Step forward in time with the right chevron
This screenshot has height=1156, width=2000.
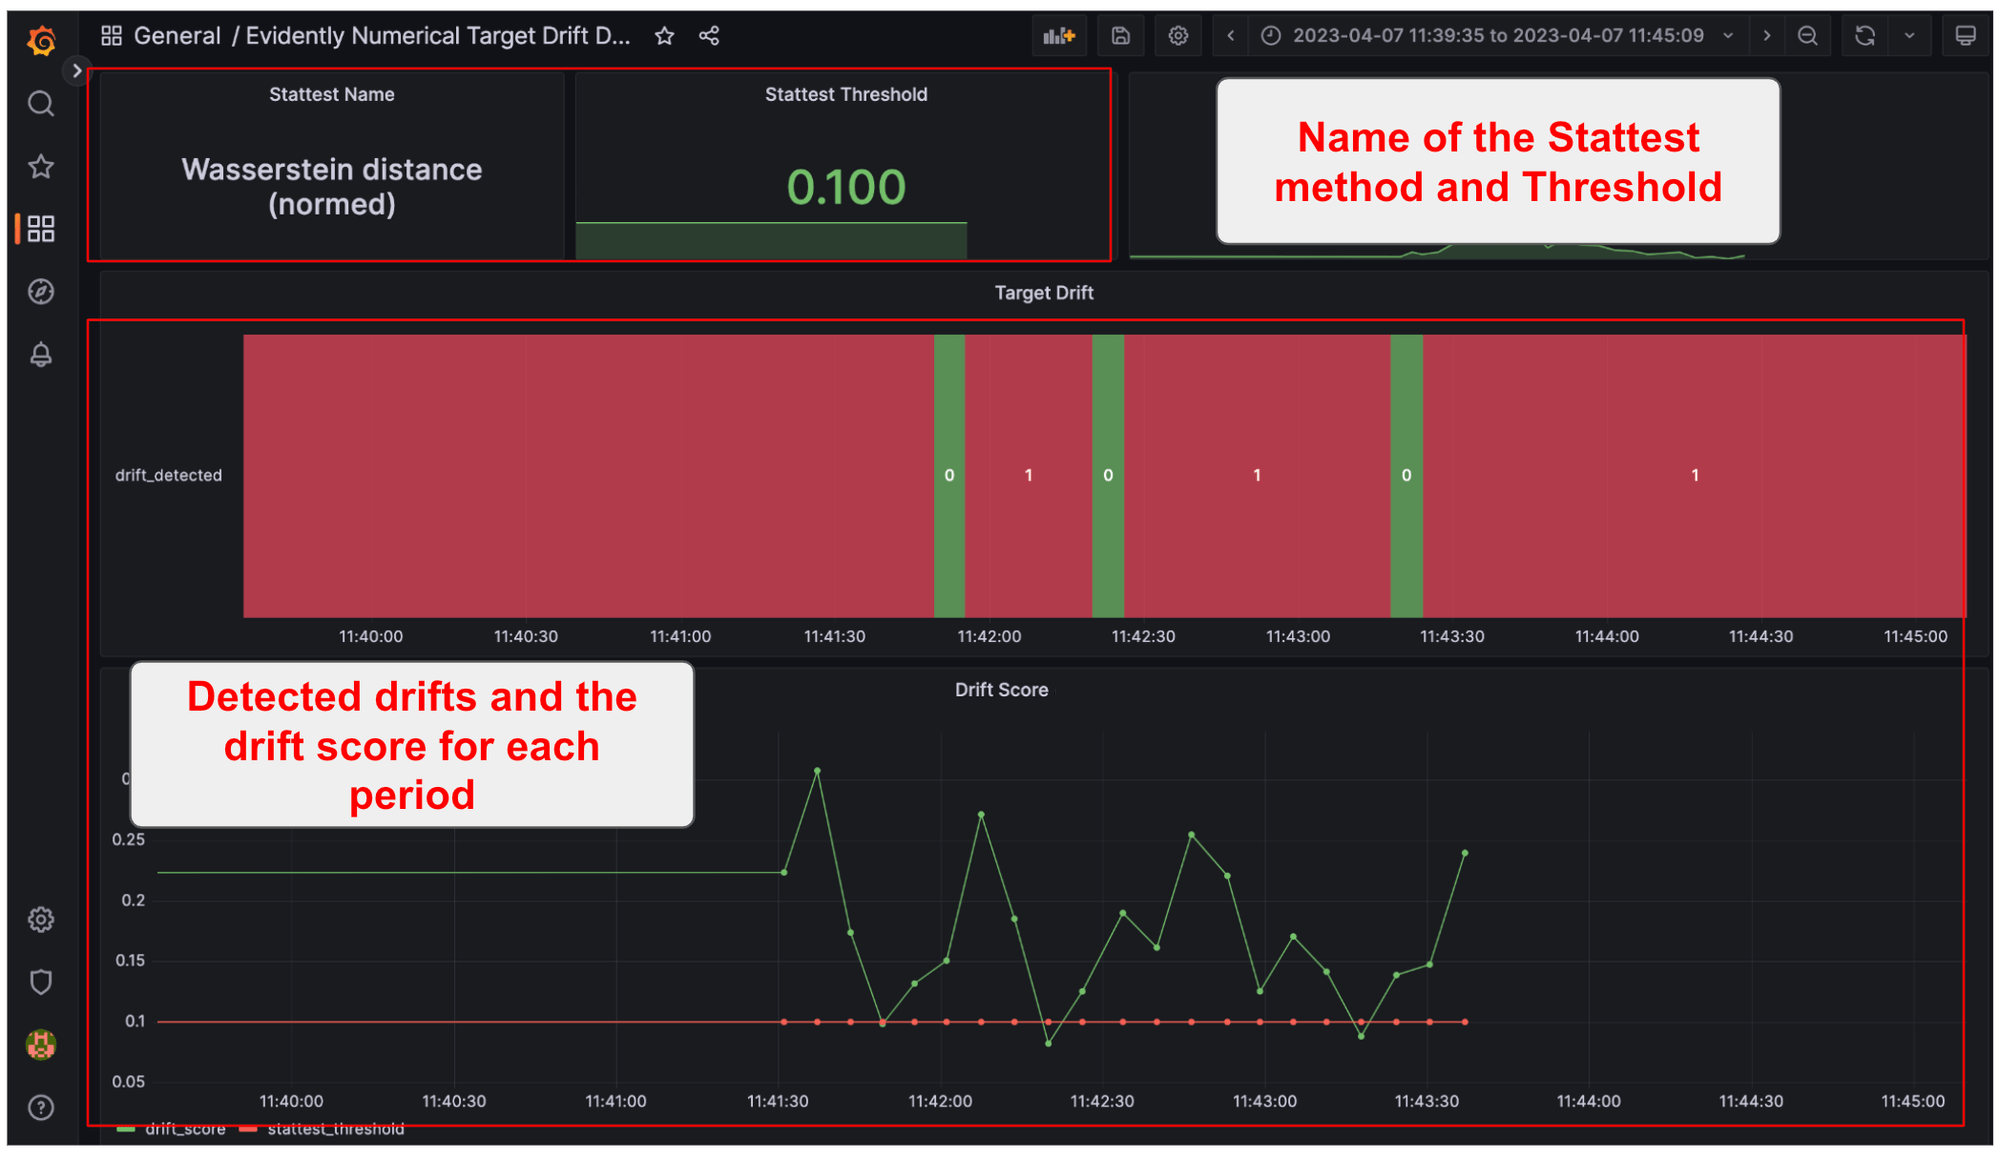click(x=1767, y=35)
